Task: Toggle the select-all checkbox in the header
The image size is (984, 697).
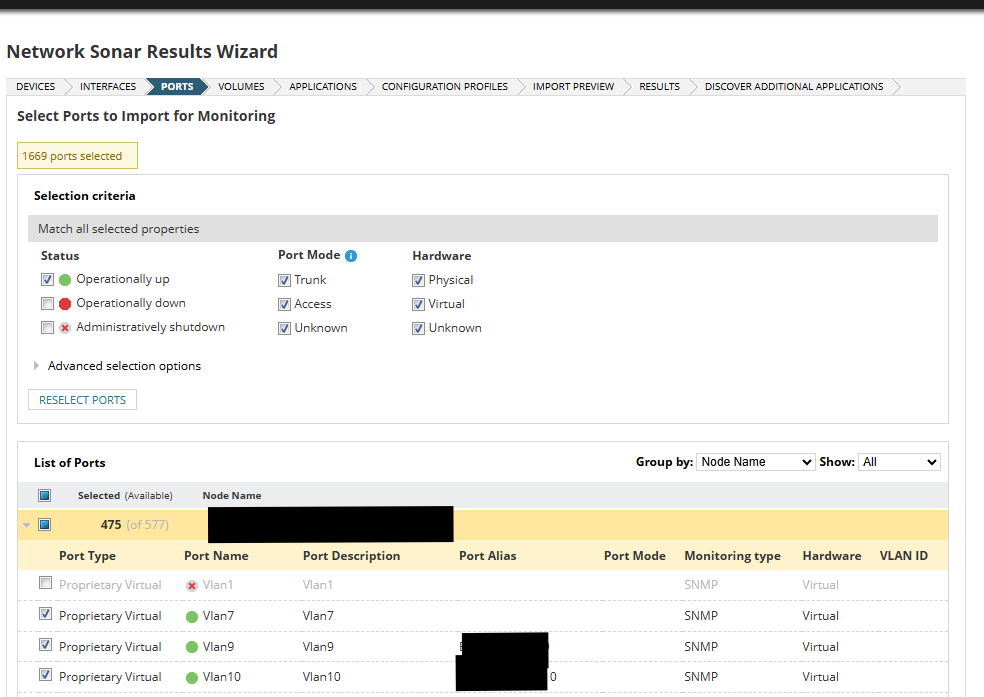Action: (43, 495)
